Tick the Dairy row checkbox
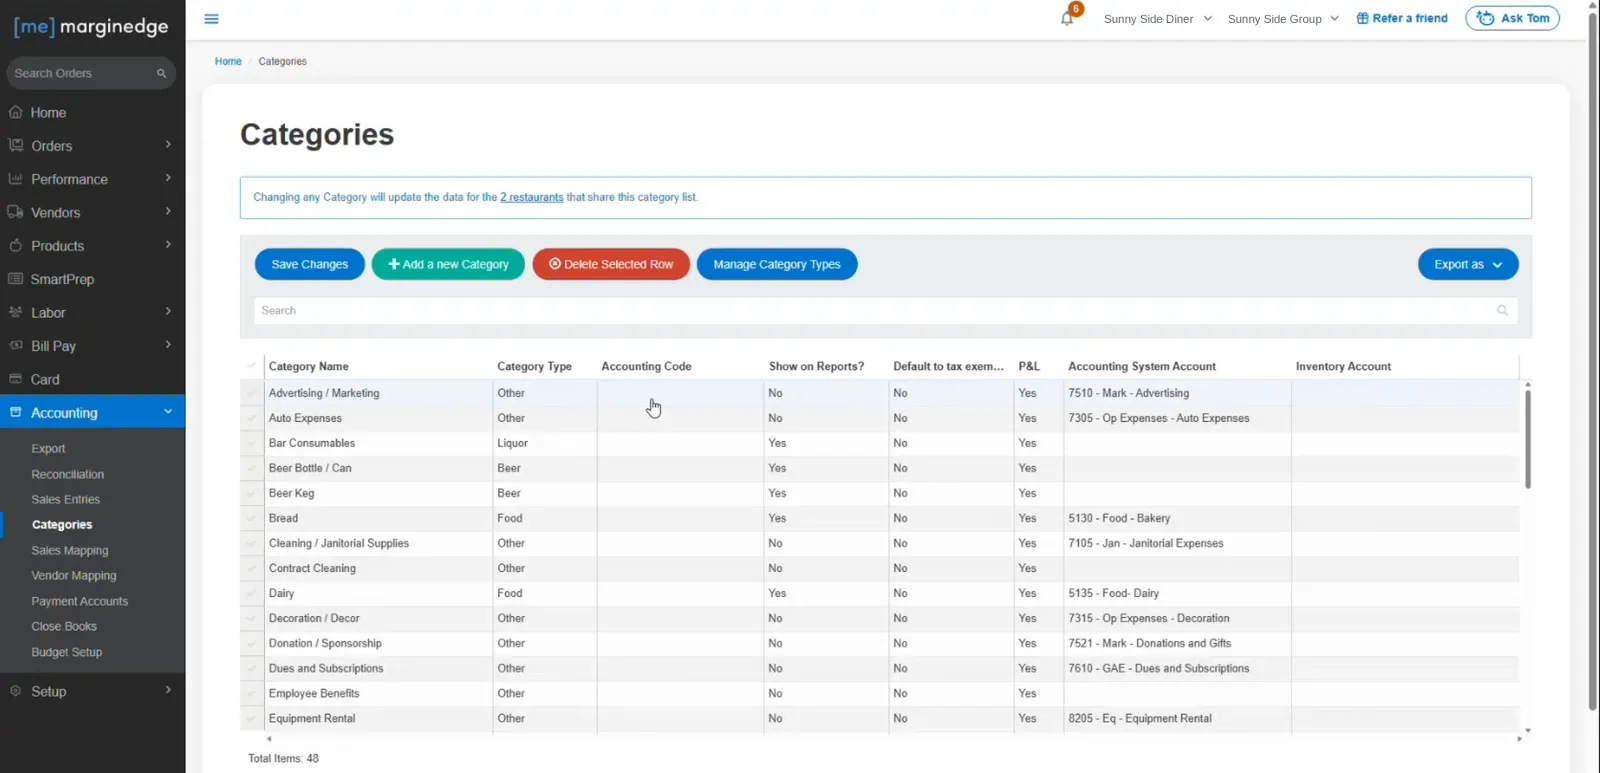Viewport: 1600px width, 773px height. [251, 593]
